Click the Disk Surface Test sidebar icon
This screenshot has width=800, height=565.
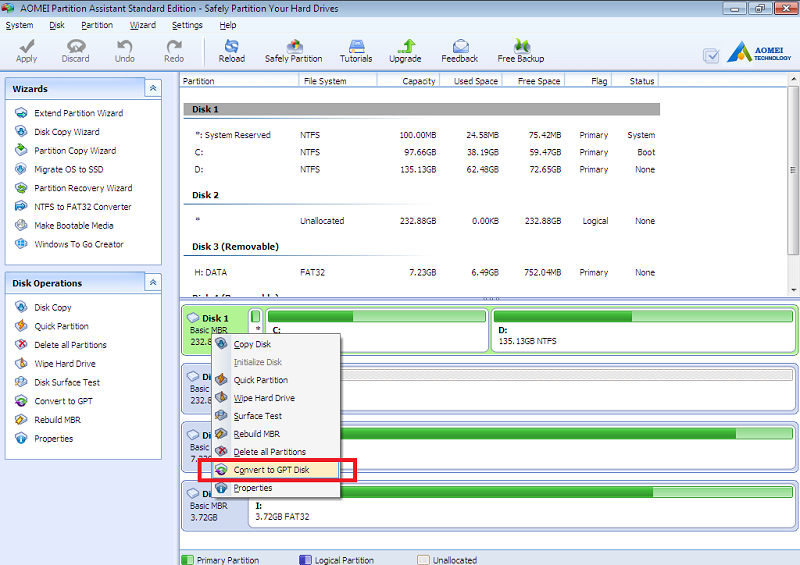21,382
